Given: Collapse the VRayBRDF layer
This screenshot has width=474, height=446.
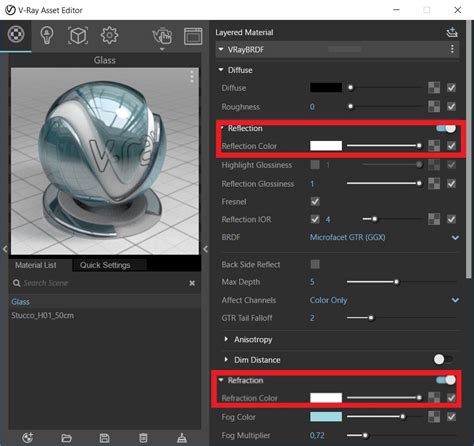Looking at the screenshot, I should [221, 49].
